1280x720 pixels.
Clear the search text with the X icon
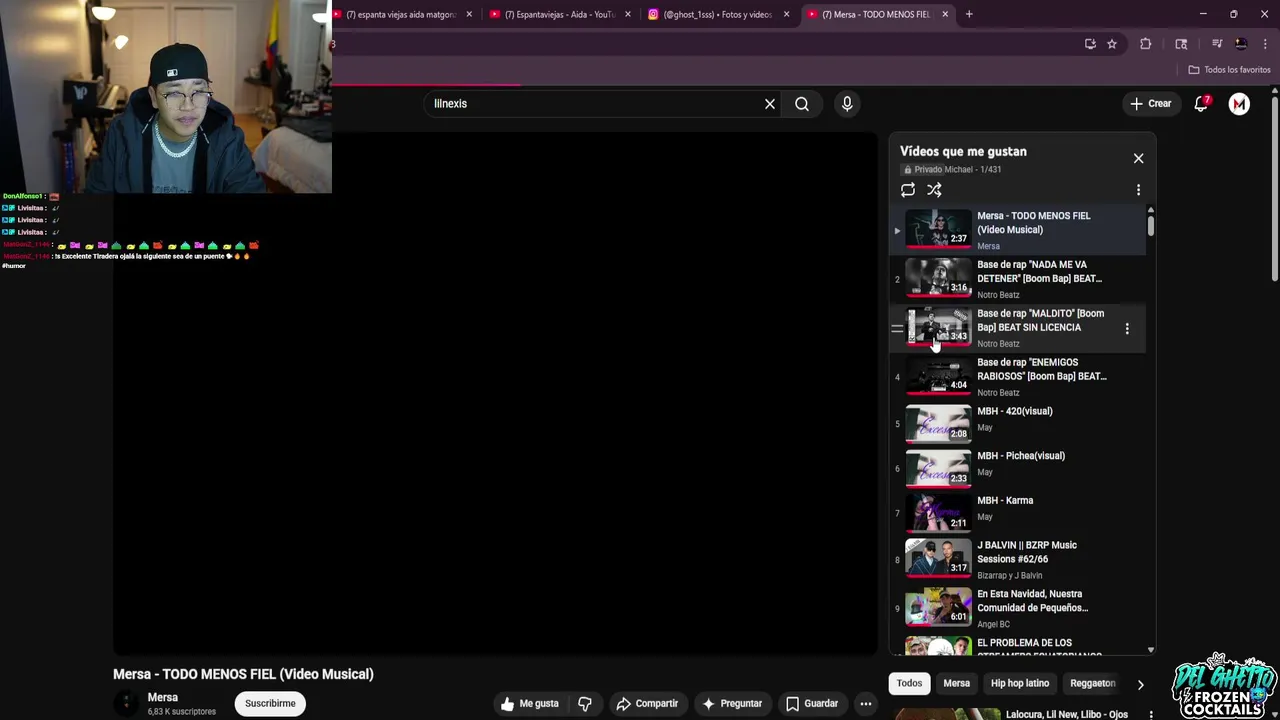click(770, 104)
